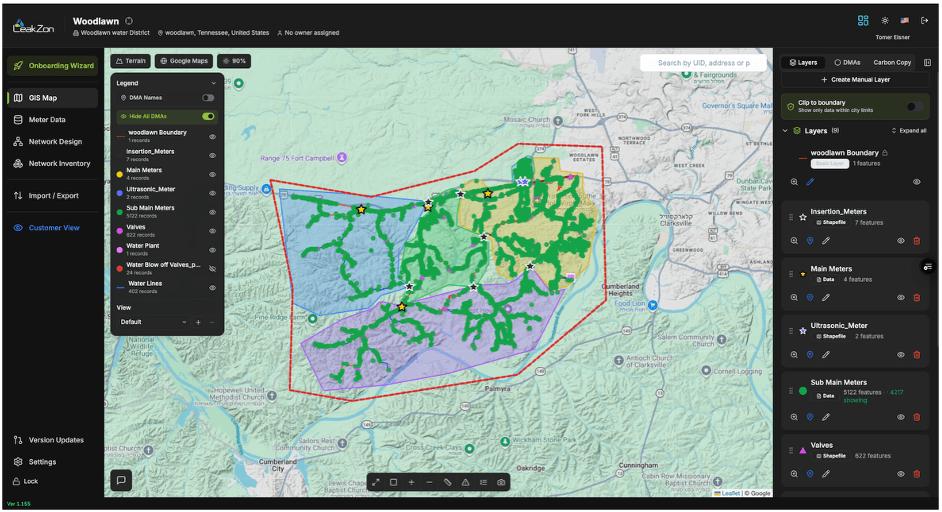The image size is (942, 512).
Task: Edit woodlawn Boundary with blue pencil
Action: [x=810, y=181]
